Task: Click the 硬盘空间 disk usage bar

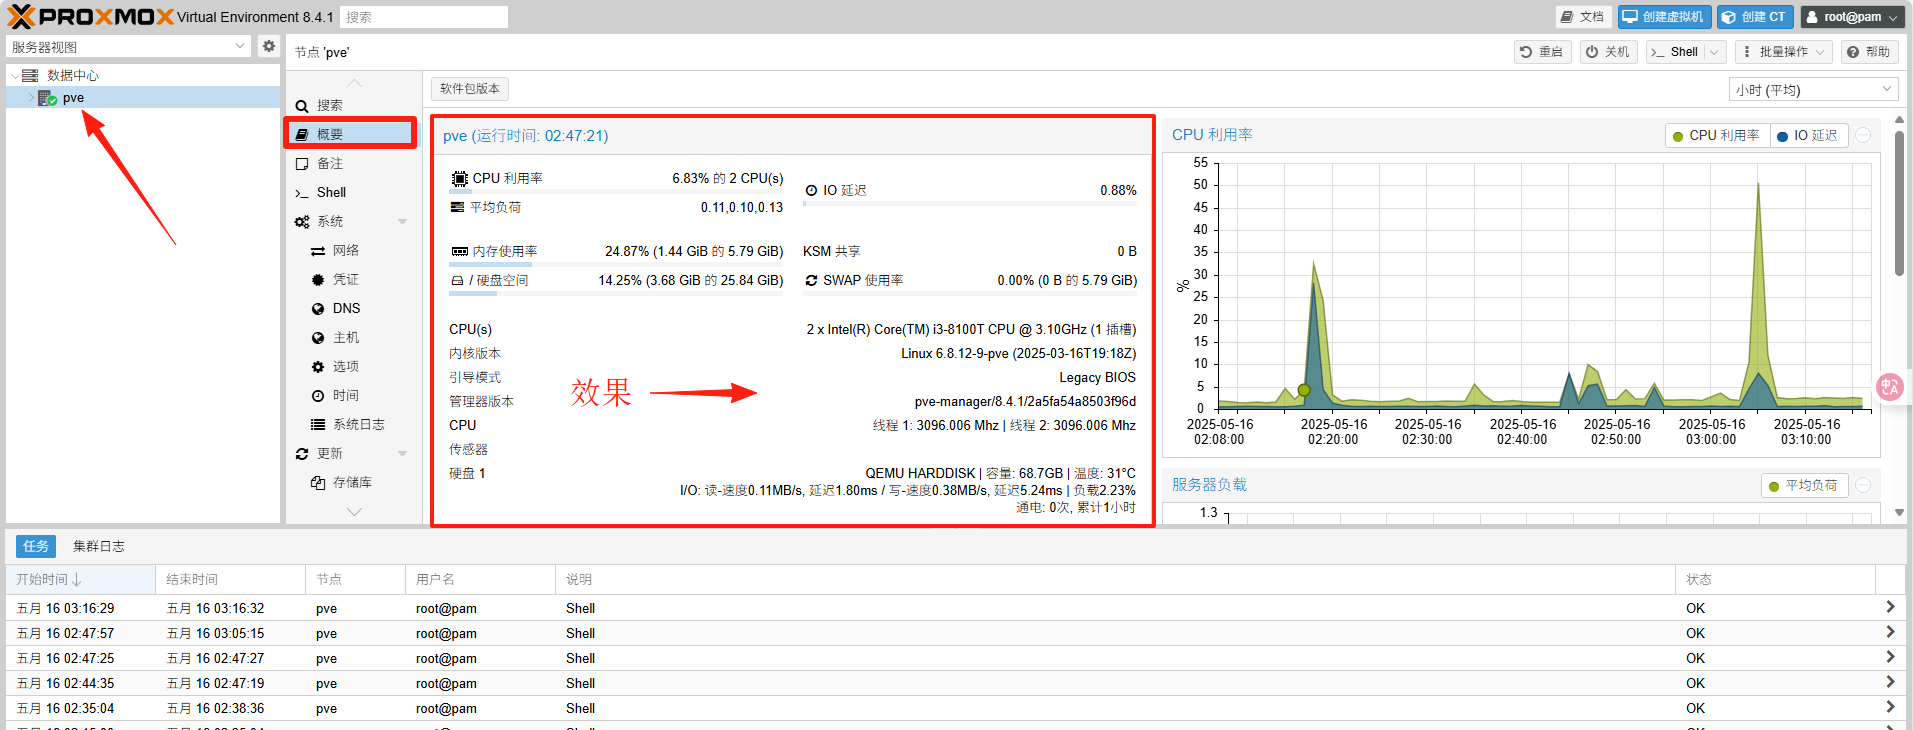Action: click(616, 294)
